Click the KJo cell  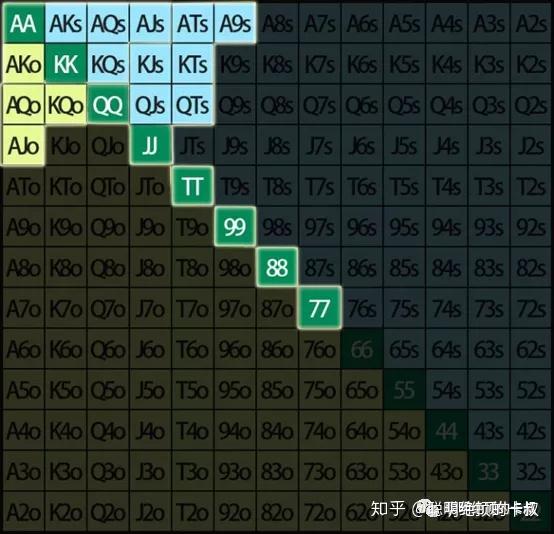[66, 146]
